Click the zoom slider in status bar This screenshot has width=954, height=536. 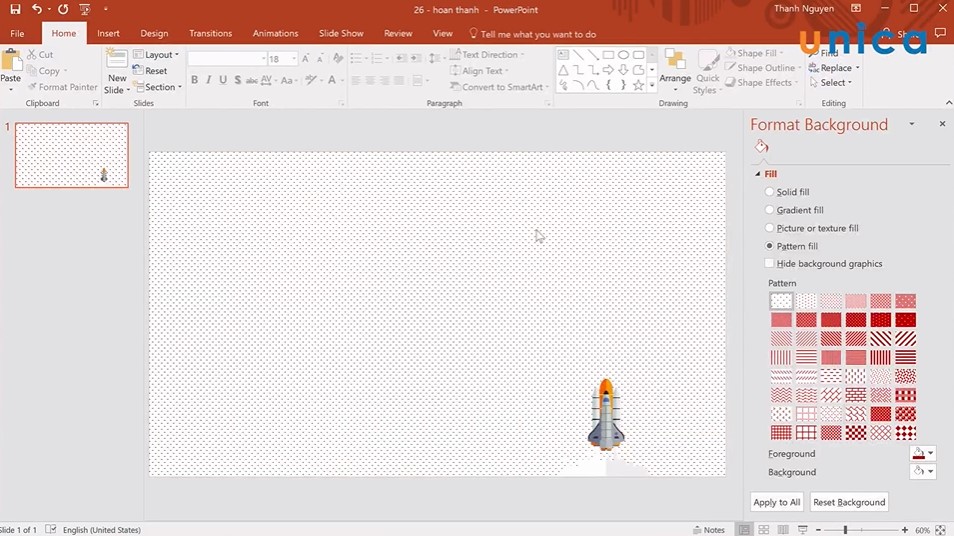[x=845, y=530]
